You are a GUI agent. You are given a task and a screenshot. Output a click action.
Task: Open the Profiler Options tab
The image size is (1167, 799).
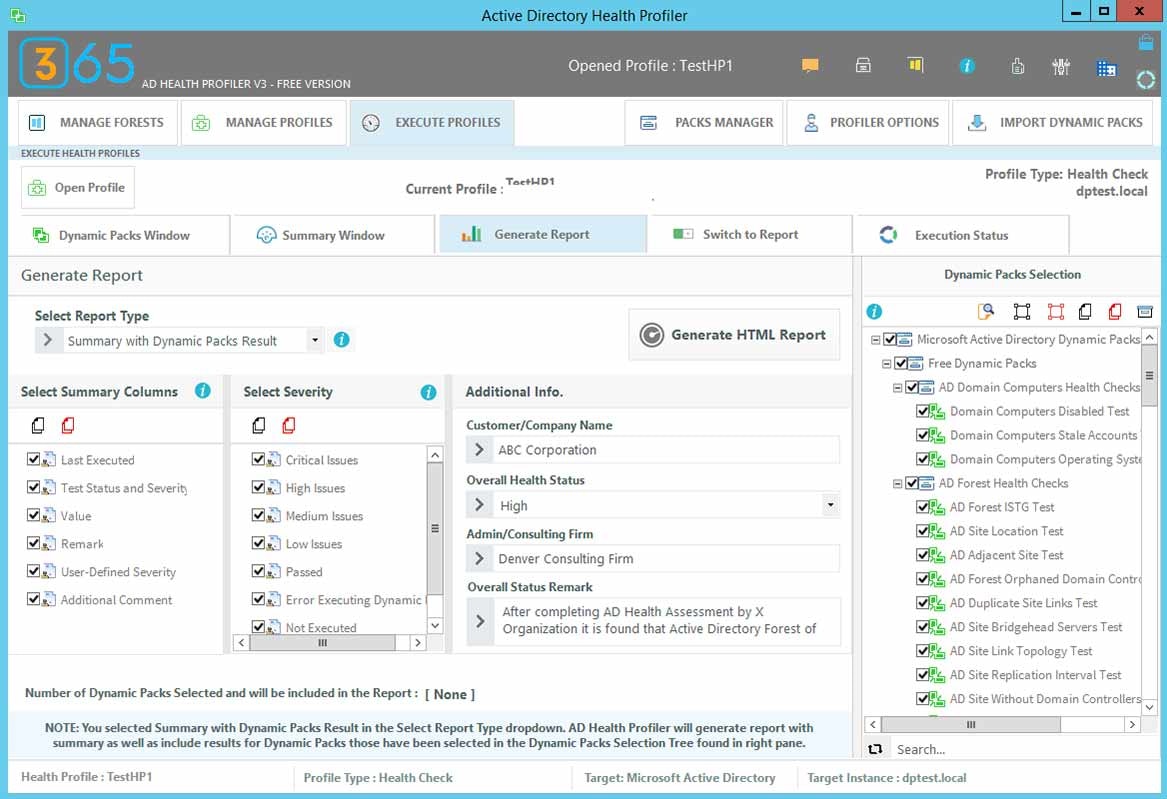[x=868, y=122]
